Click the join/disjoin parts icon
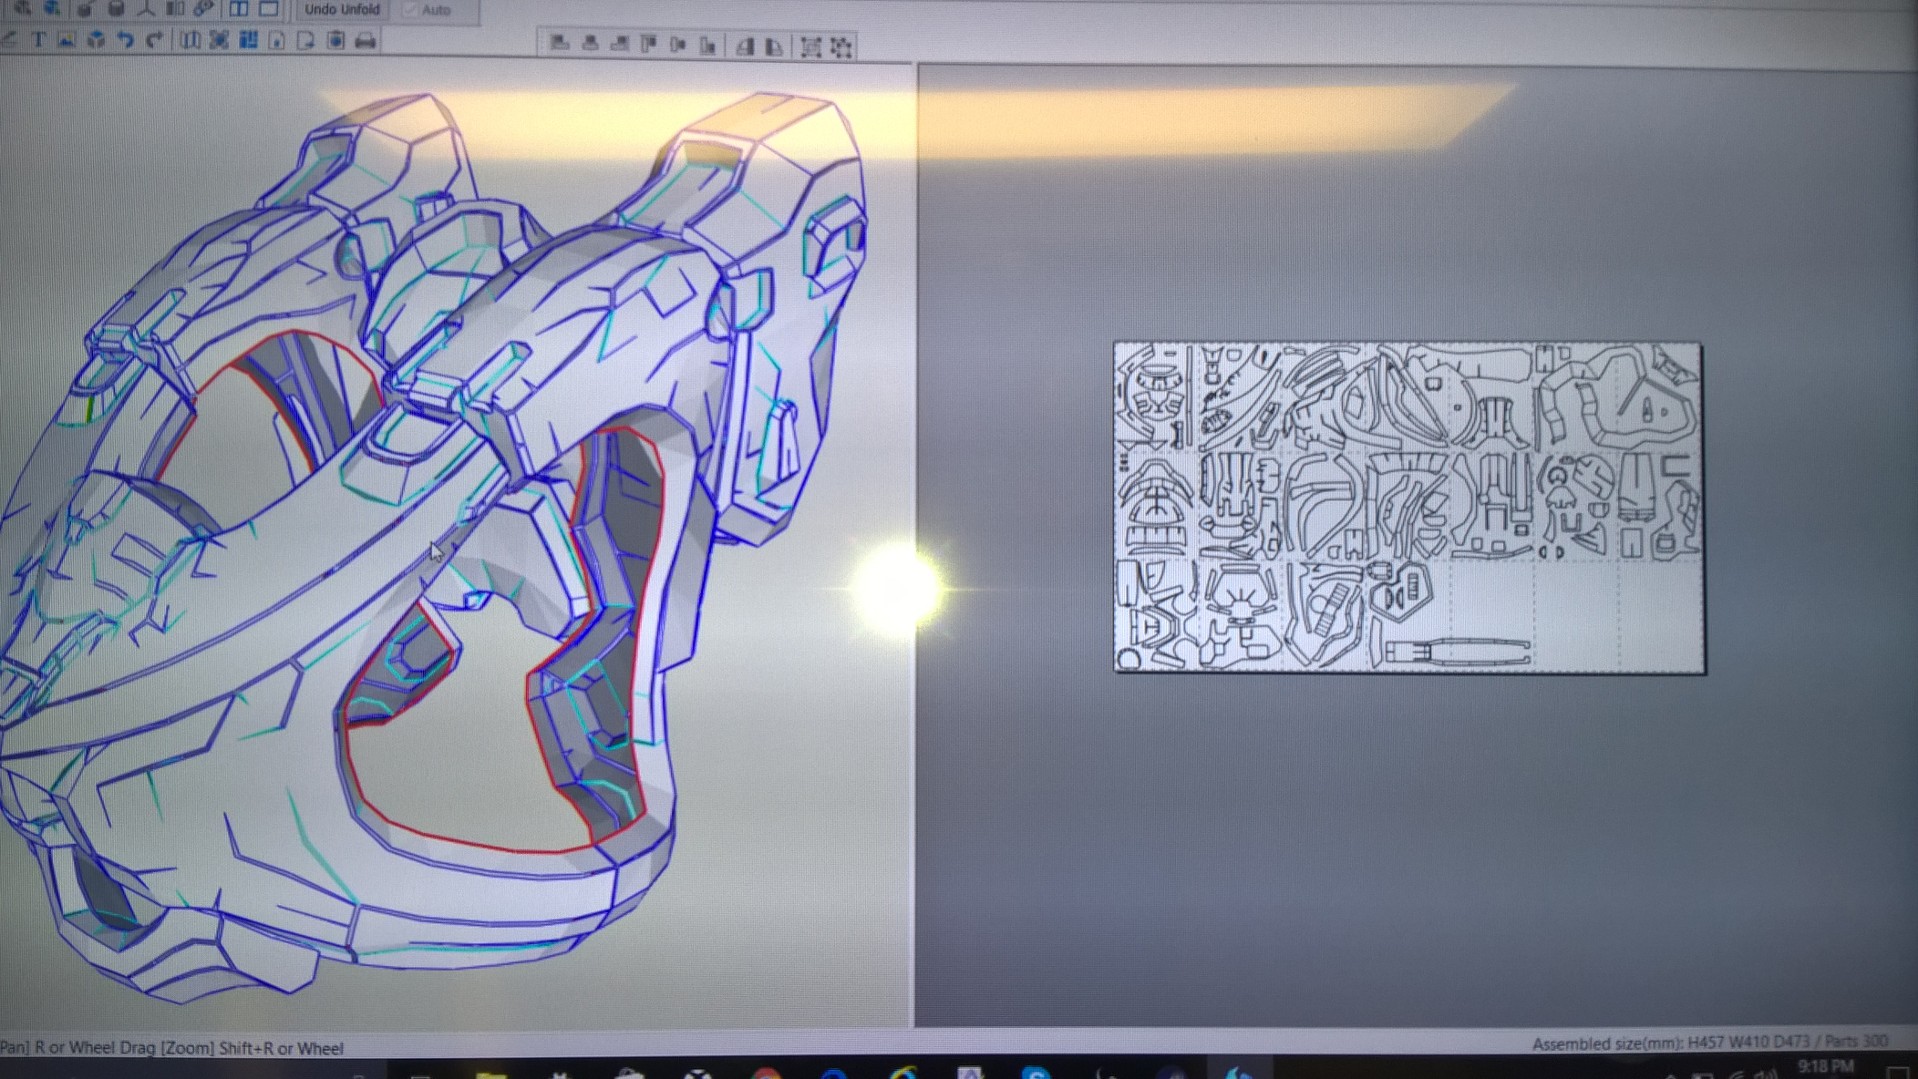This screenshot has width=1918, height=1079. coord(219,40)
